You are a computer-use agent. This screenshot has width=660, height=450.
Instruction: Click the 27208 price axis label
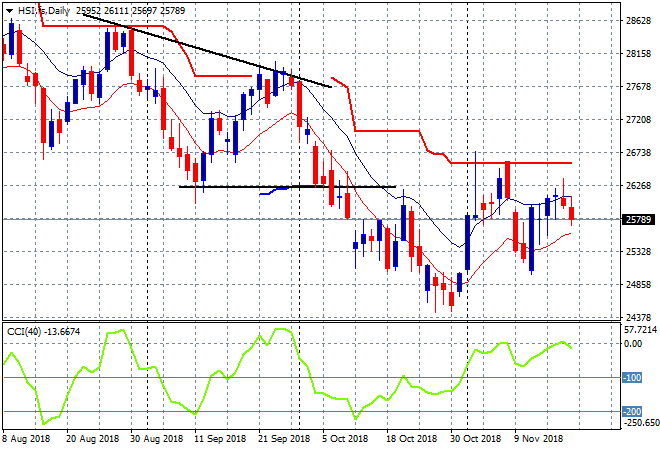pyautogui.click(x=638, y=120)
